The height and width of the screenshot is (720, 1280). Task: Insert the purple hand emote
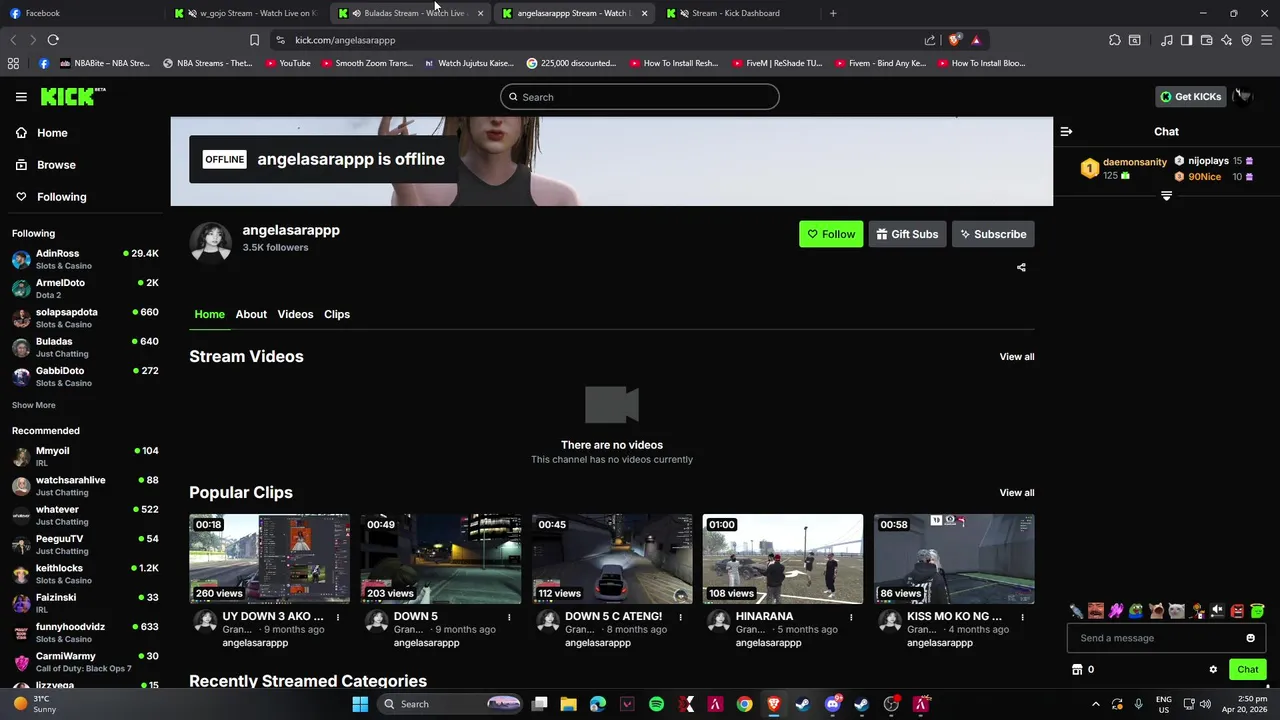(x=1116, y=610)
